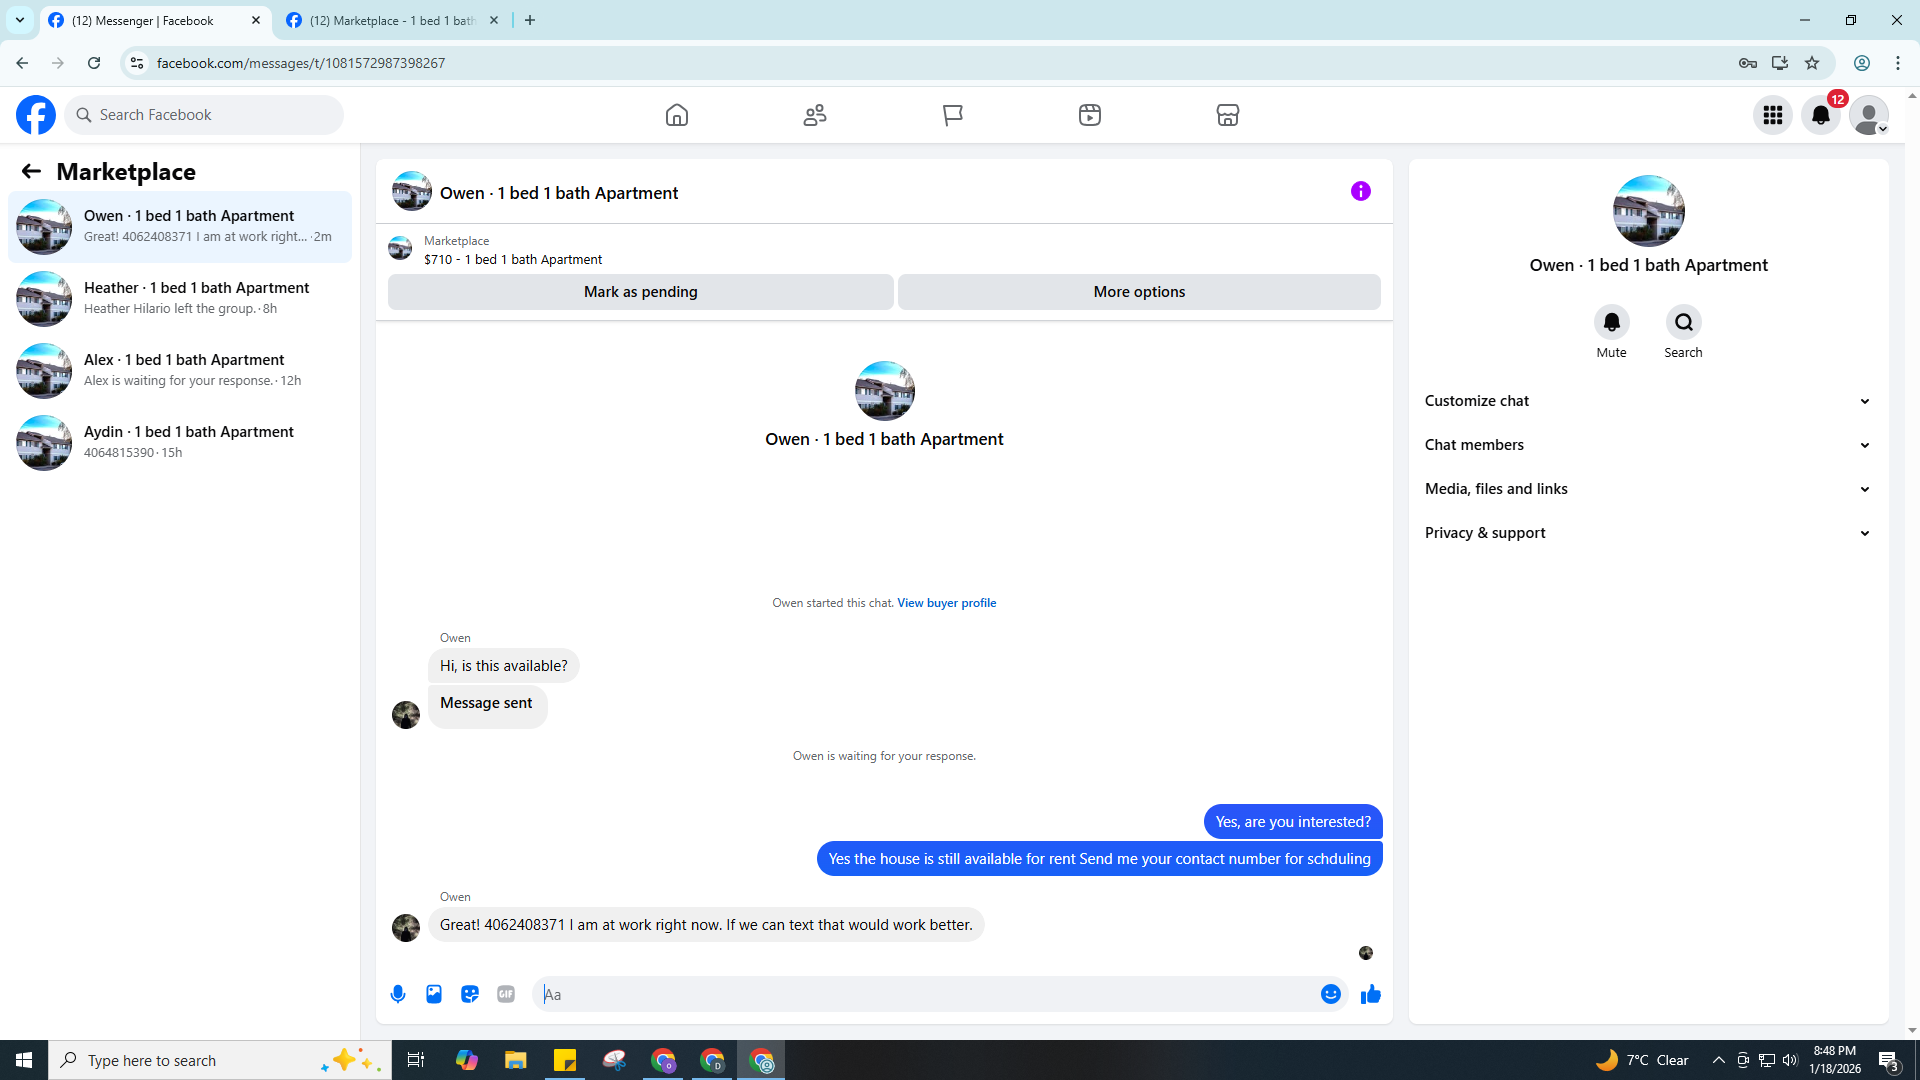The height and width of the screenshot is (1080, 1920).
Task: Open the sticker picker icon
Action: coord(470,994)
